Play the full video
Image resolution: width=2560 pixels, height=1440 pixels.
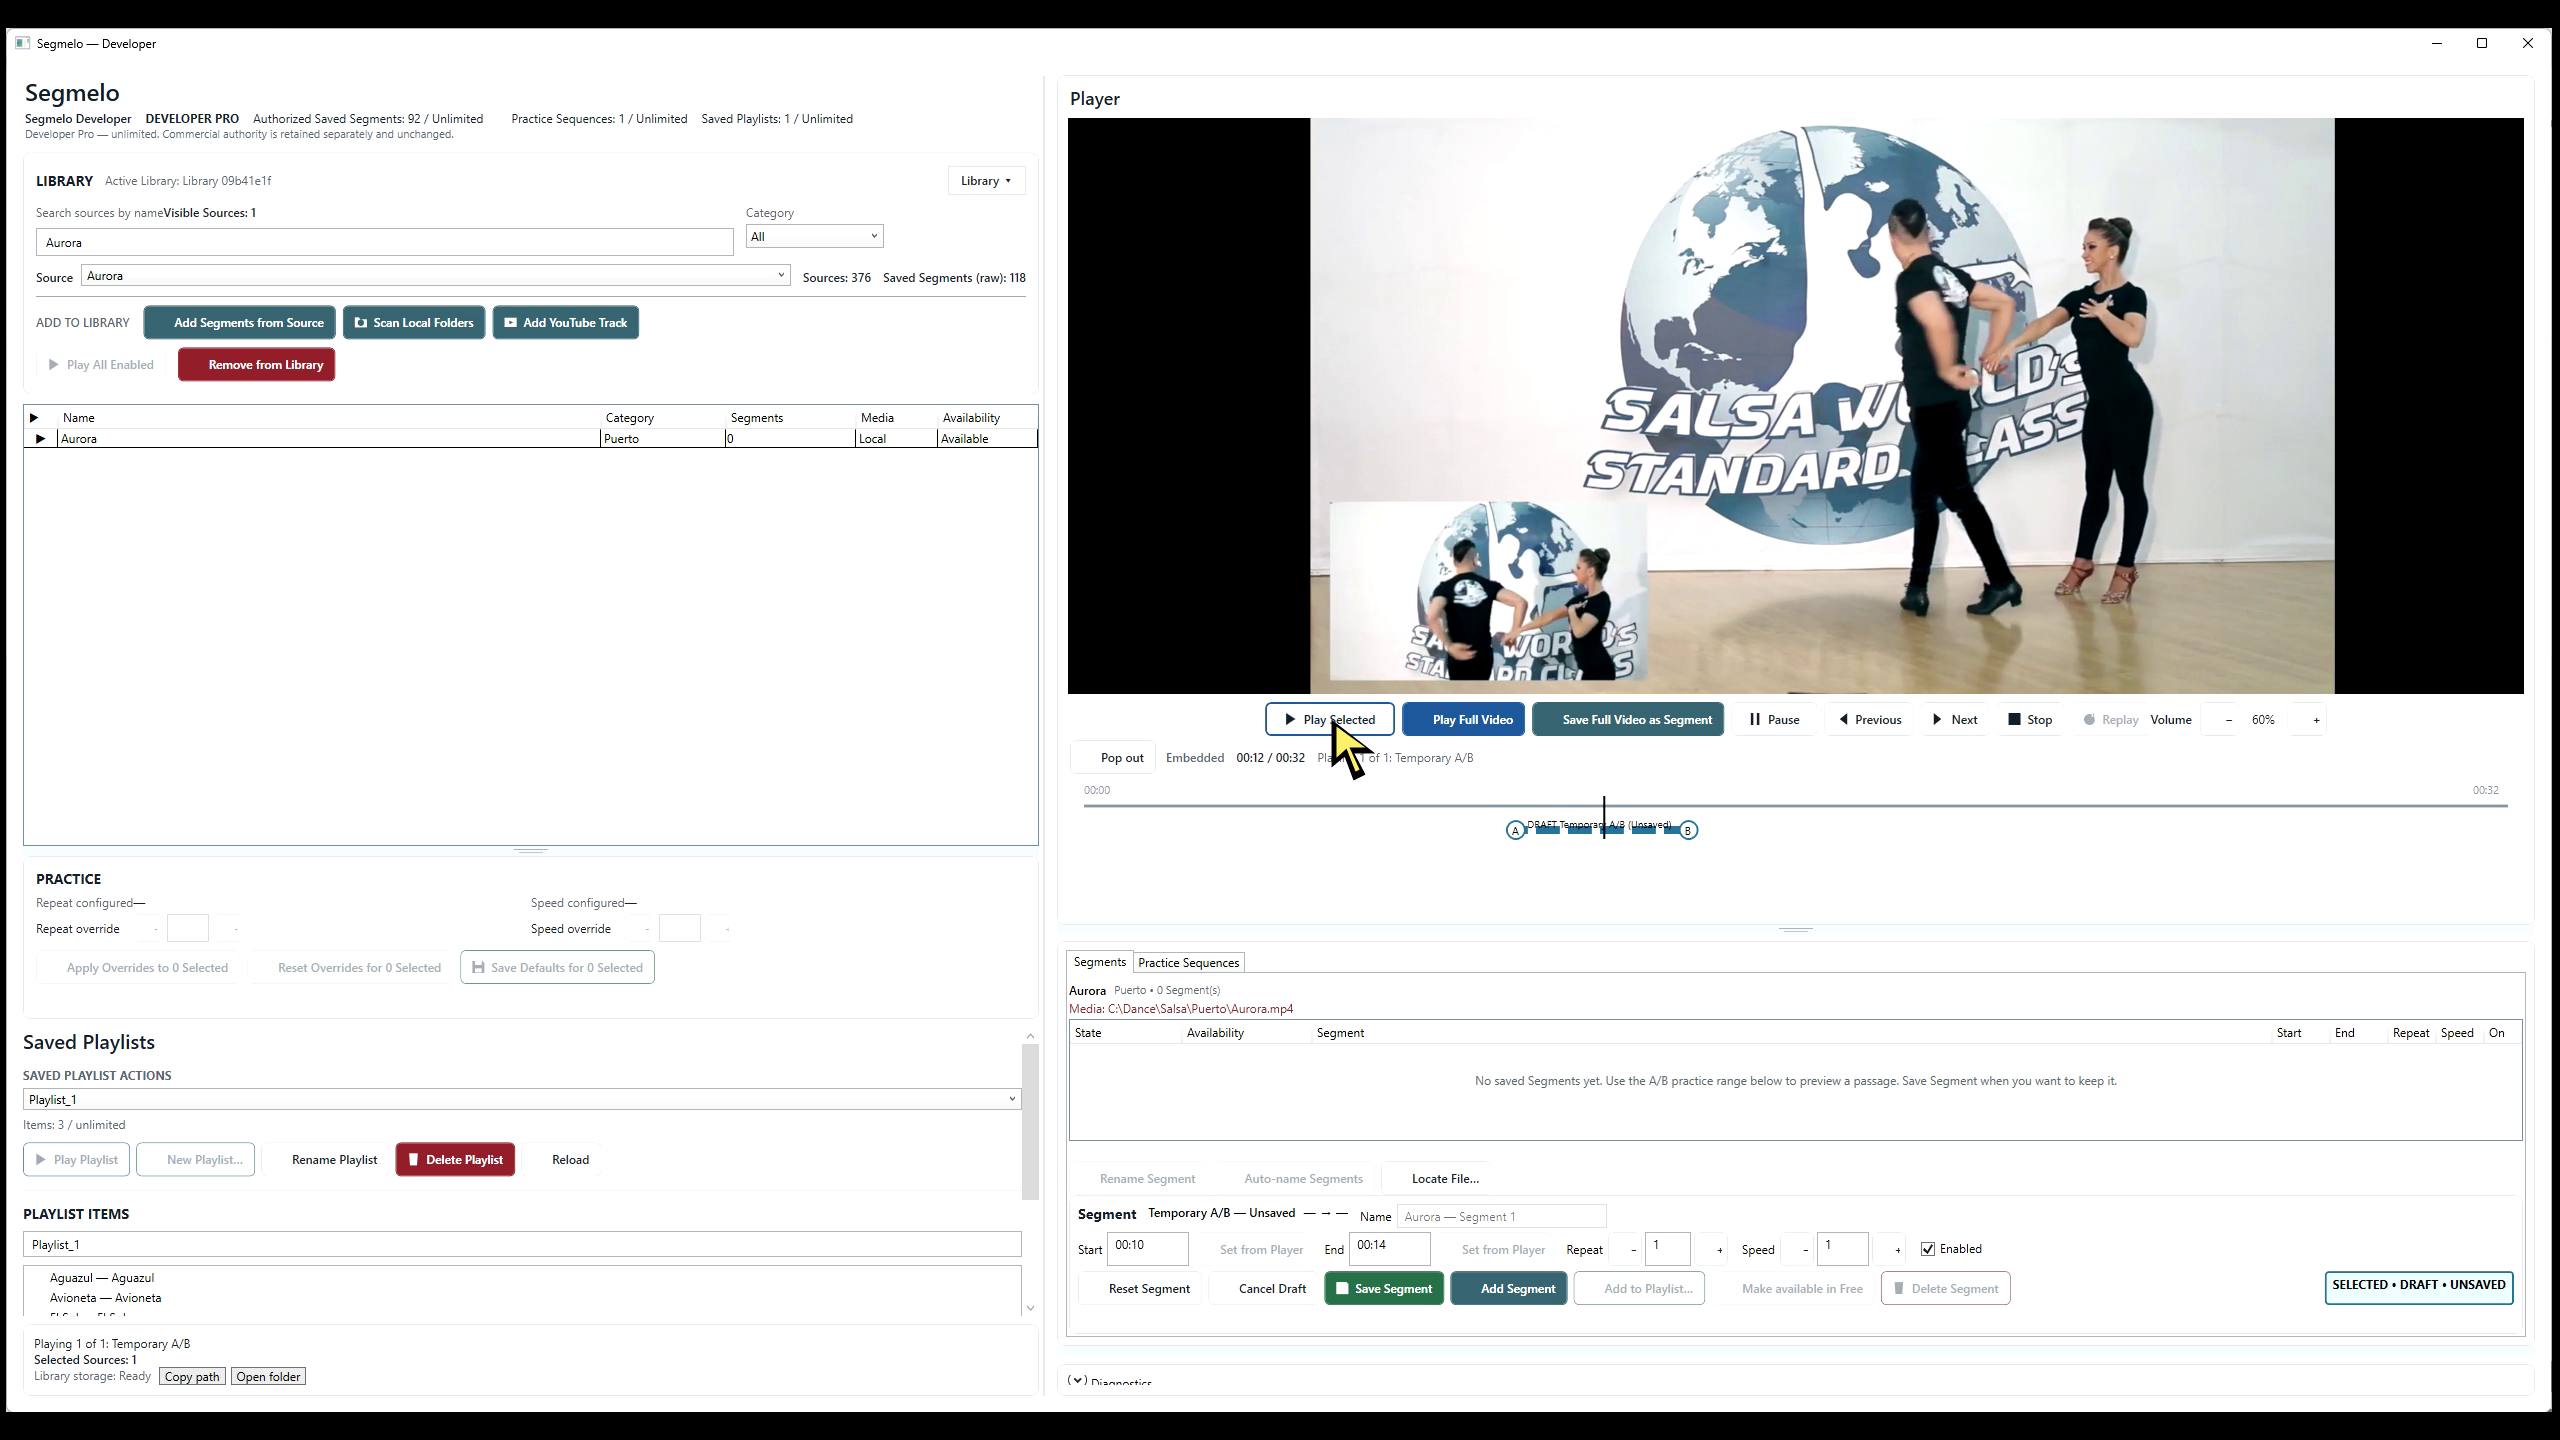pyautogui.click(x=1463, y=719)
